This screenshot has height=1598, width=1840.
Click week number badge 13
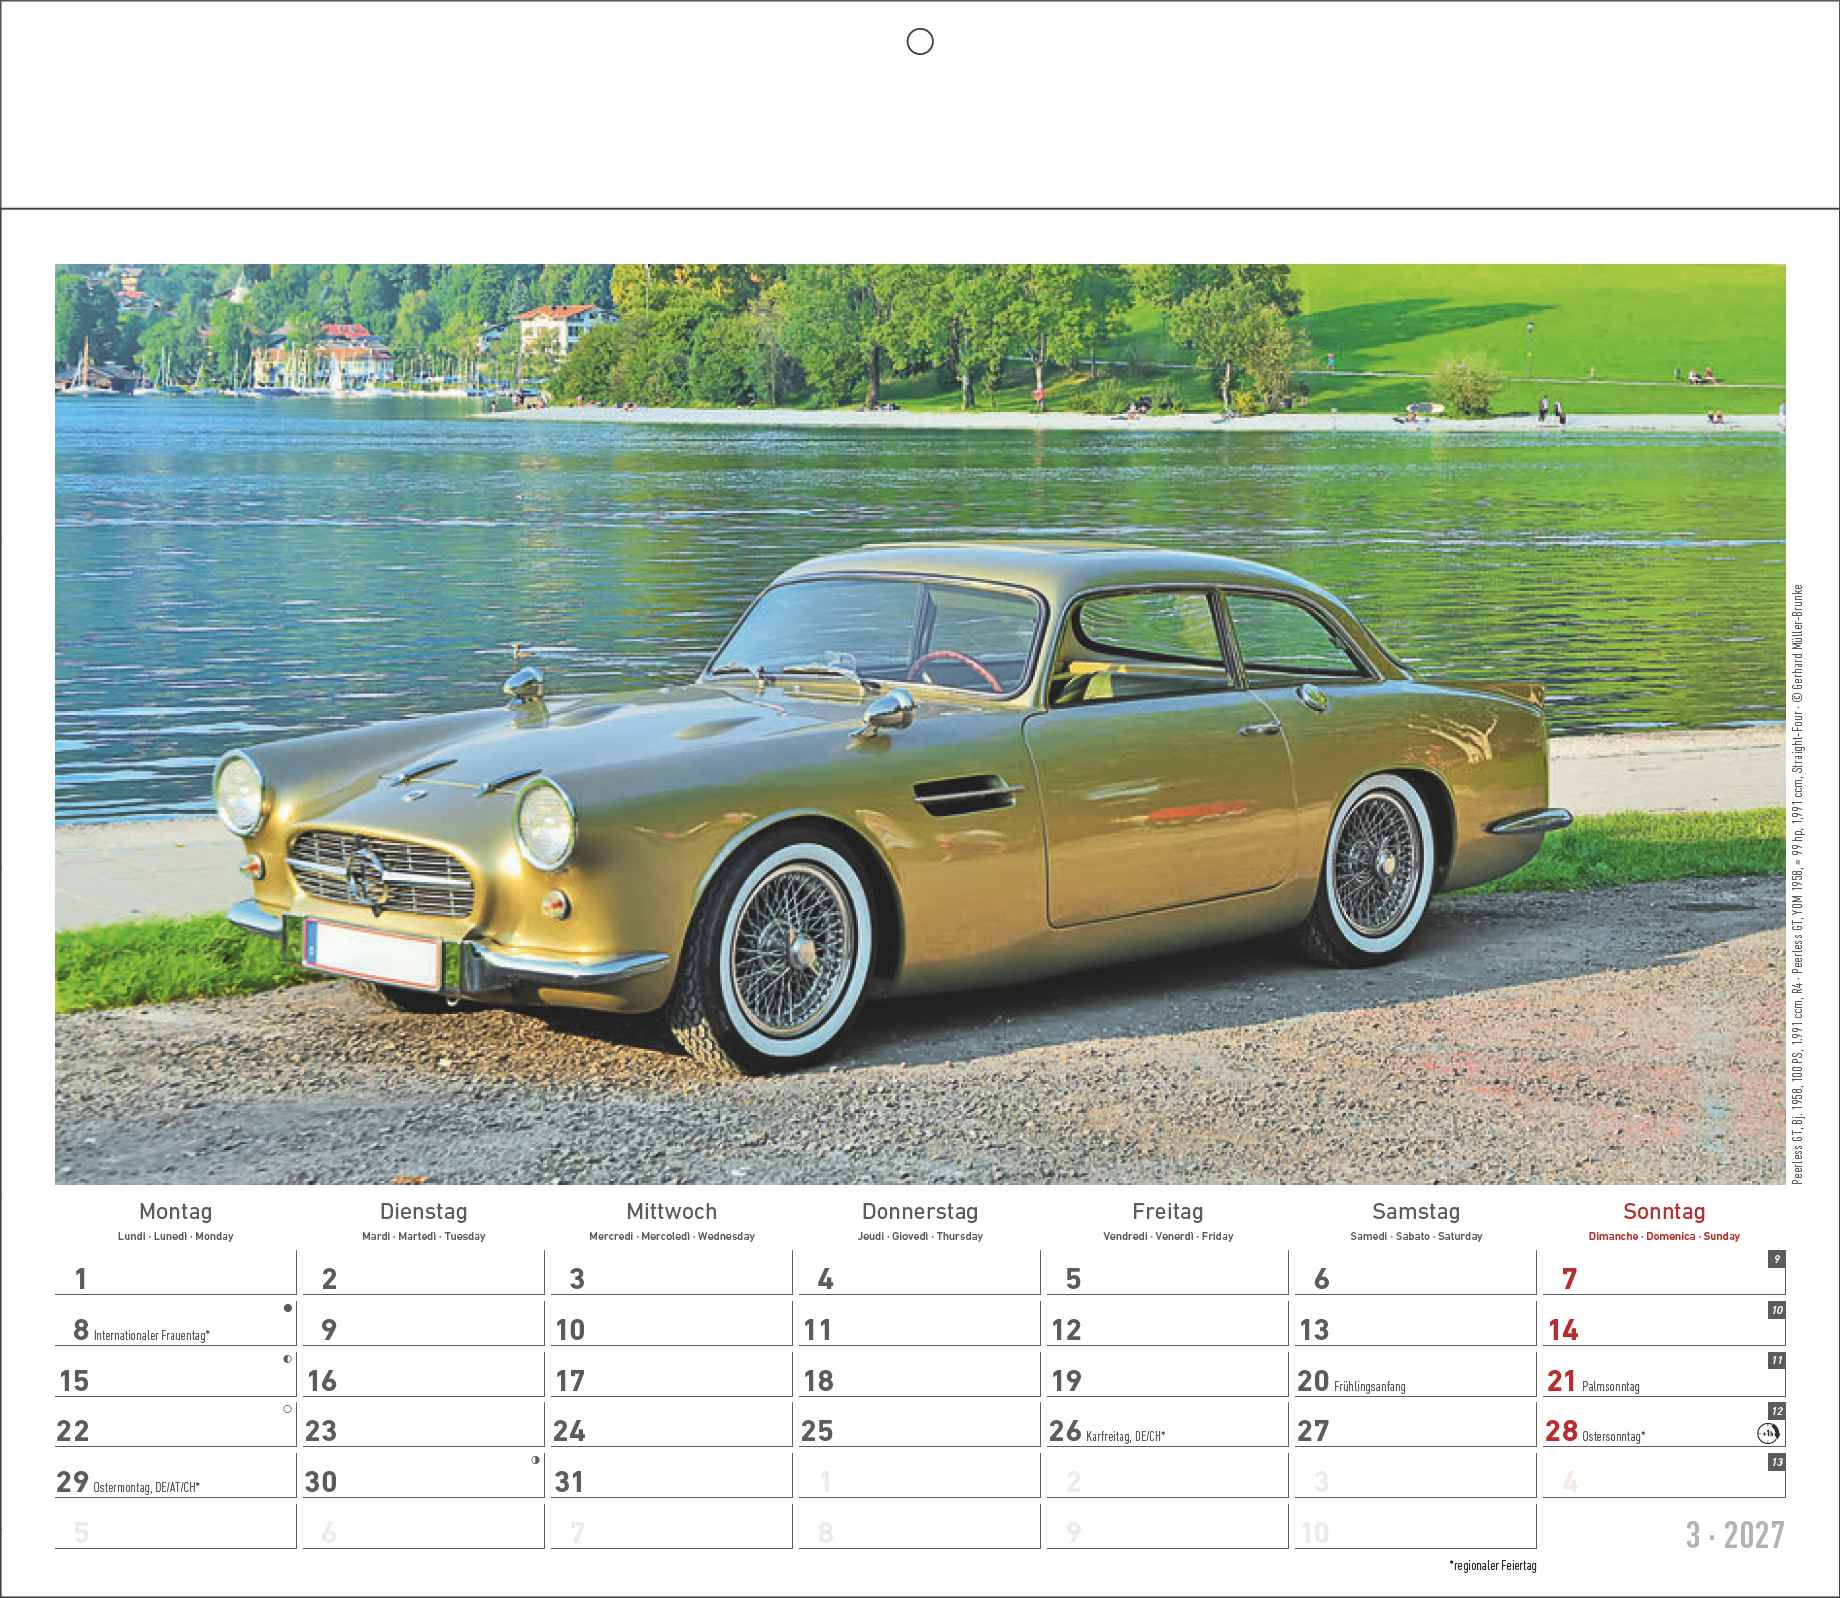(x=1776, y=1462)
